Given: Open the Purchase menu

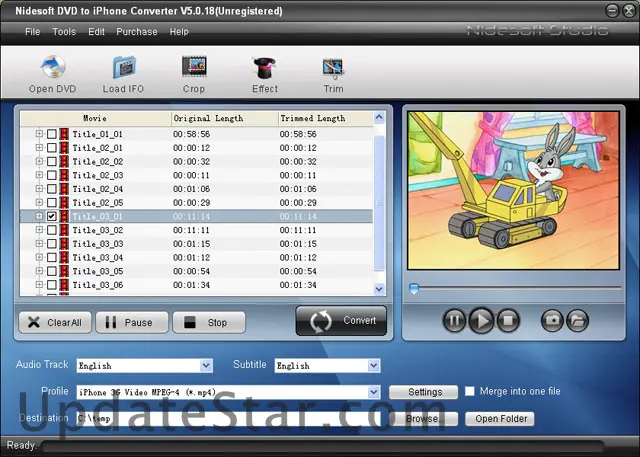Looking at the screenshot, I should coord(137,32).
